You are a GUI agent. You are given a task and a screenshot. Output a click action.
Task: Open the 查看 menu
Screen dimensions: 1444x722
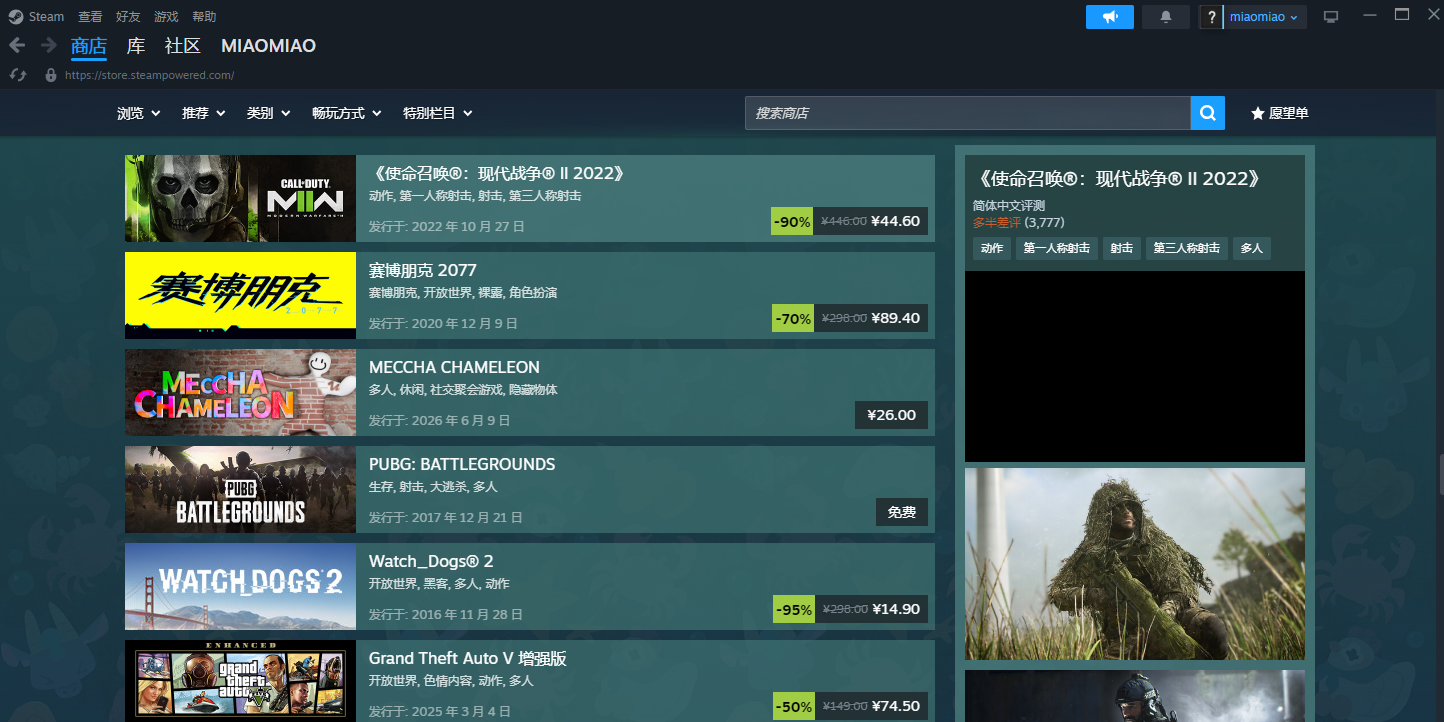[x=90, y=16]
